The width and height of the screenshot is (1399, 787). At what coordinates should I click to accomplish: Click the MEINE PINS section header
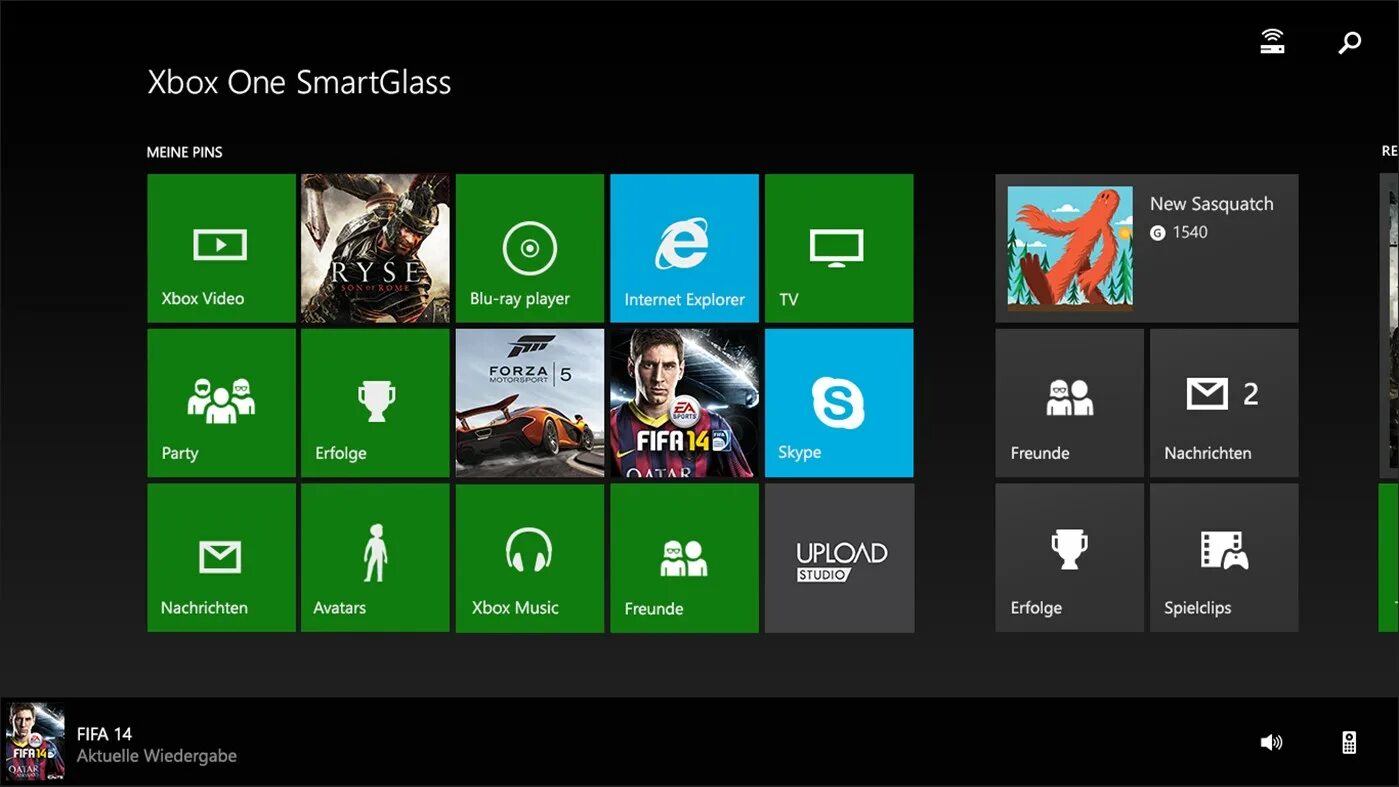point(185,152)
